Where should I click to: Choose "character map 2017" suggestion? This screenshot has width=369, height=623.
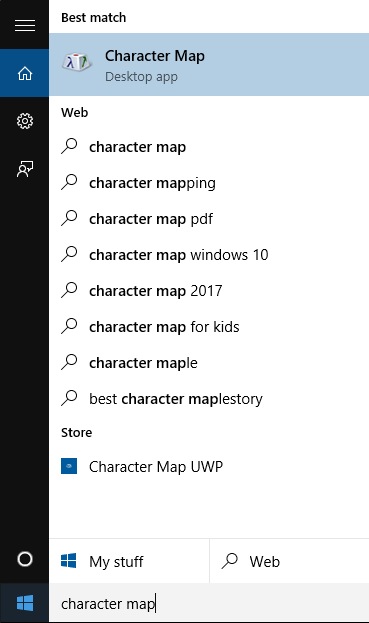click(209, 291)
